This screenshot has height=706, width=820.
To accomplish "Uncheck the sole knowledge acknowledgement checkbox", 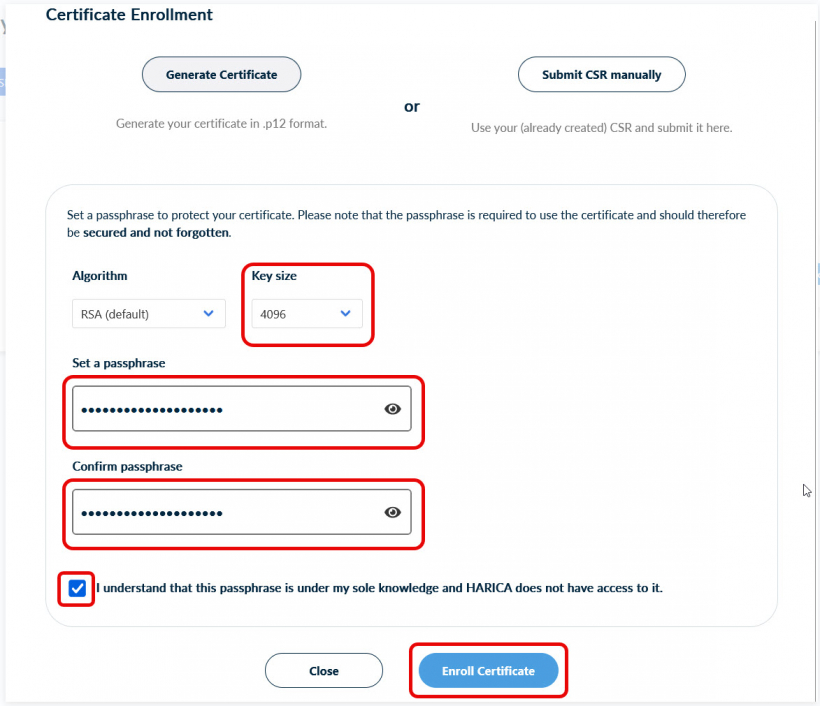I will [77, 588].
